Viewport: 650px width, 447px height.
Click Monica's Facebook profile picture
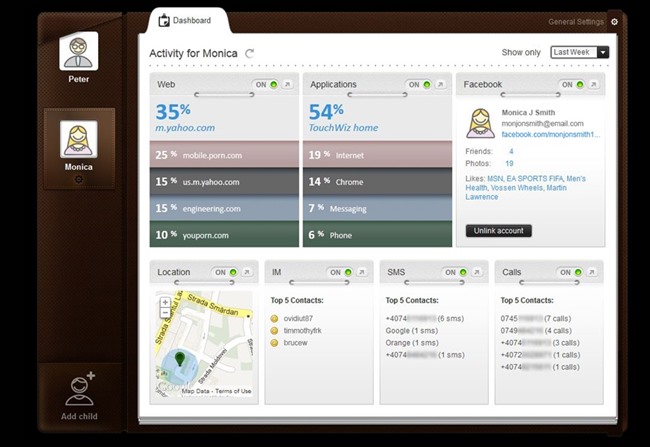pos(480,123)
